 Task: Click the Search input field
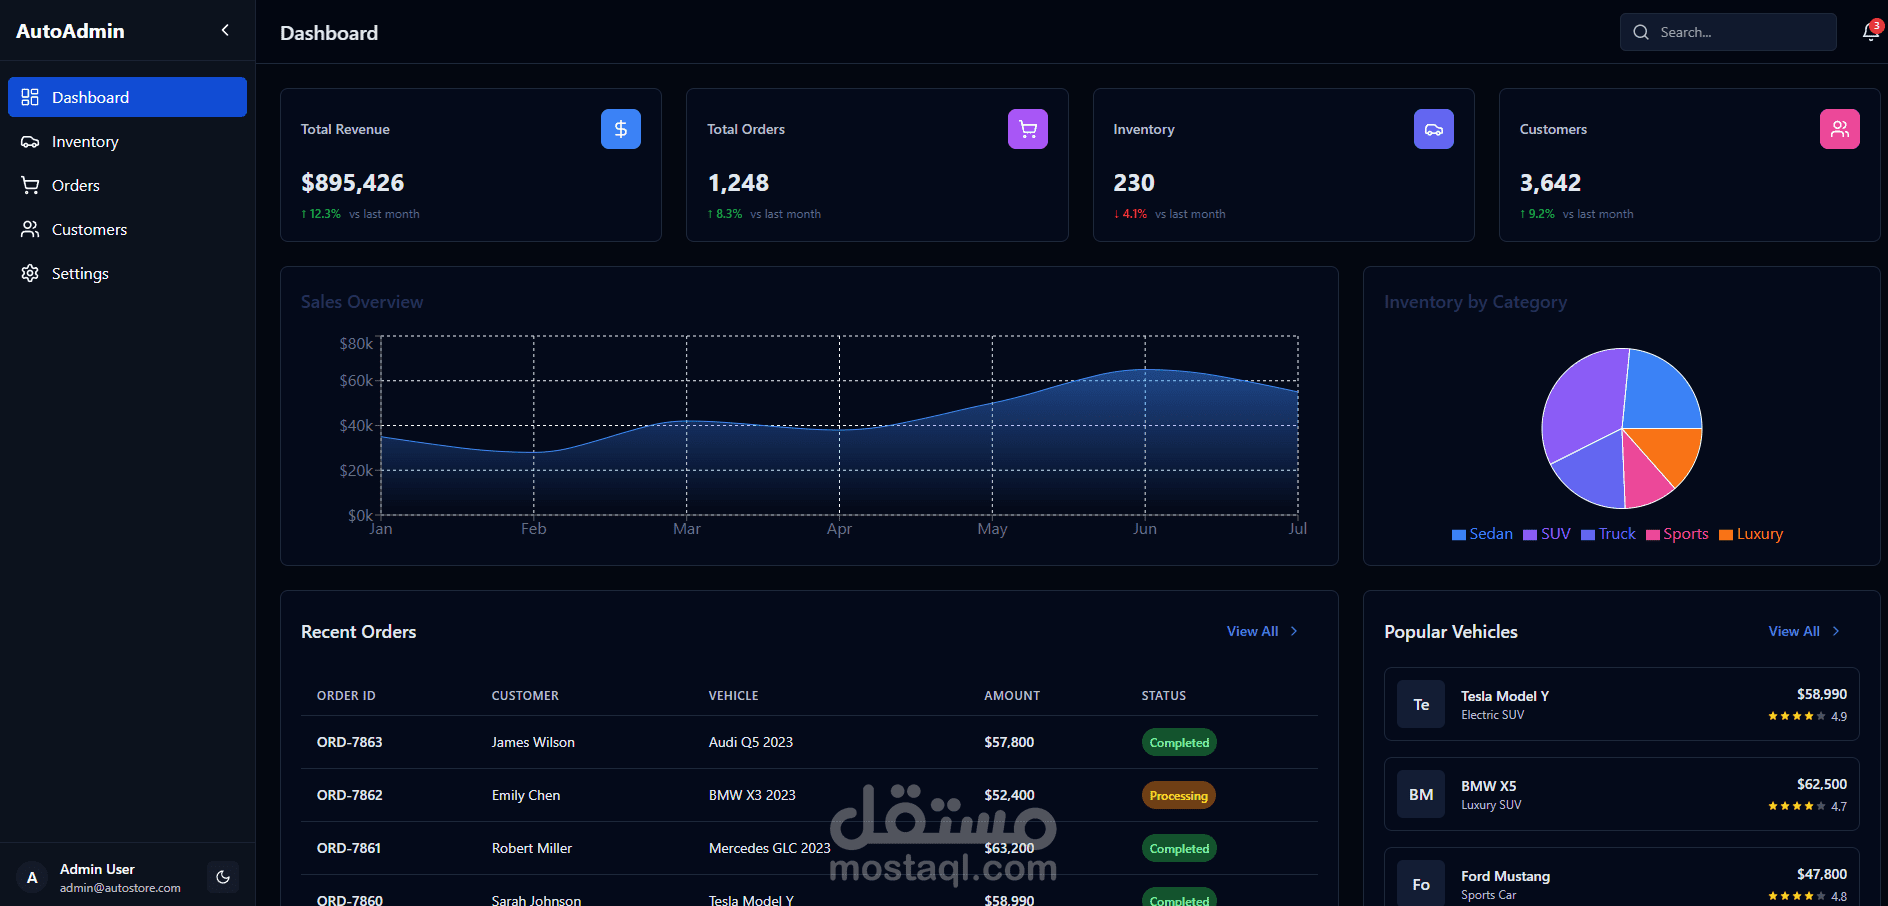click(1728, 32)
